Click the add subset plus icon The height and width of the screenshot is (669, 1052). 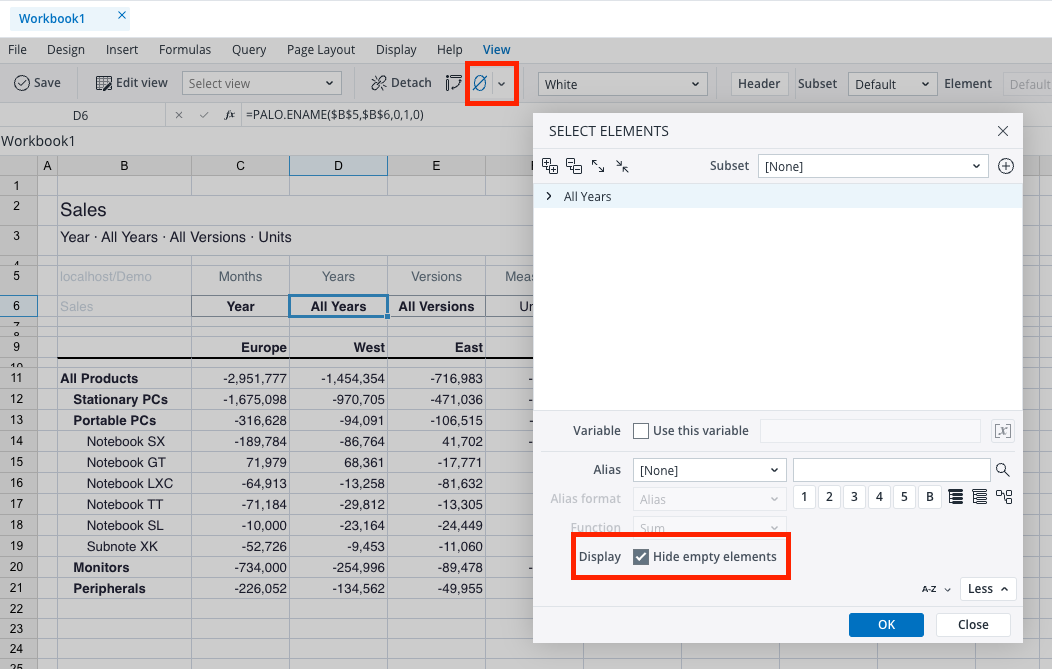1006,166
